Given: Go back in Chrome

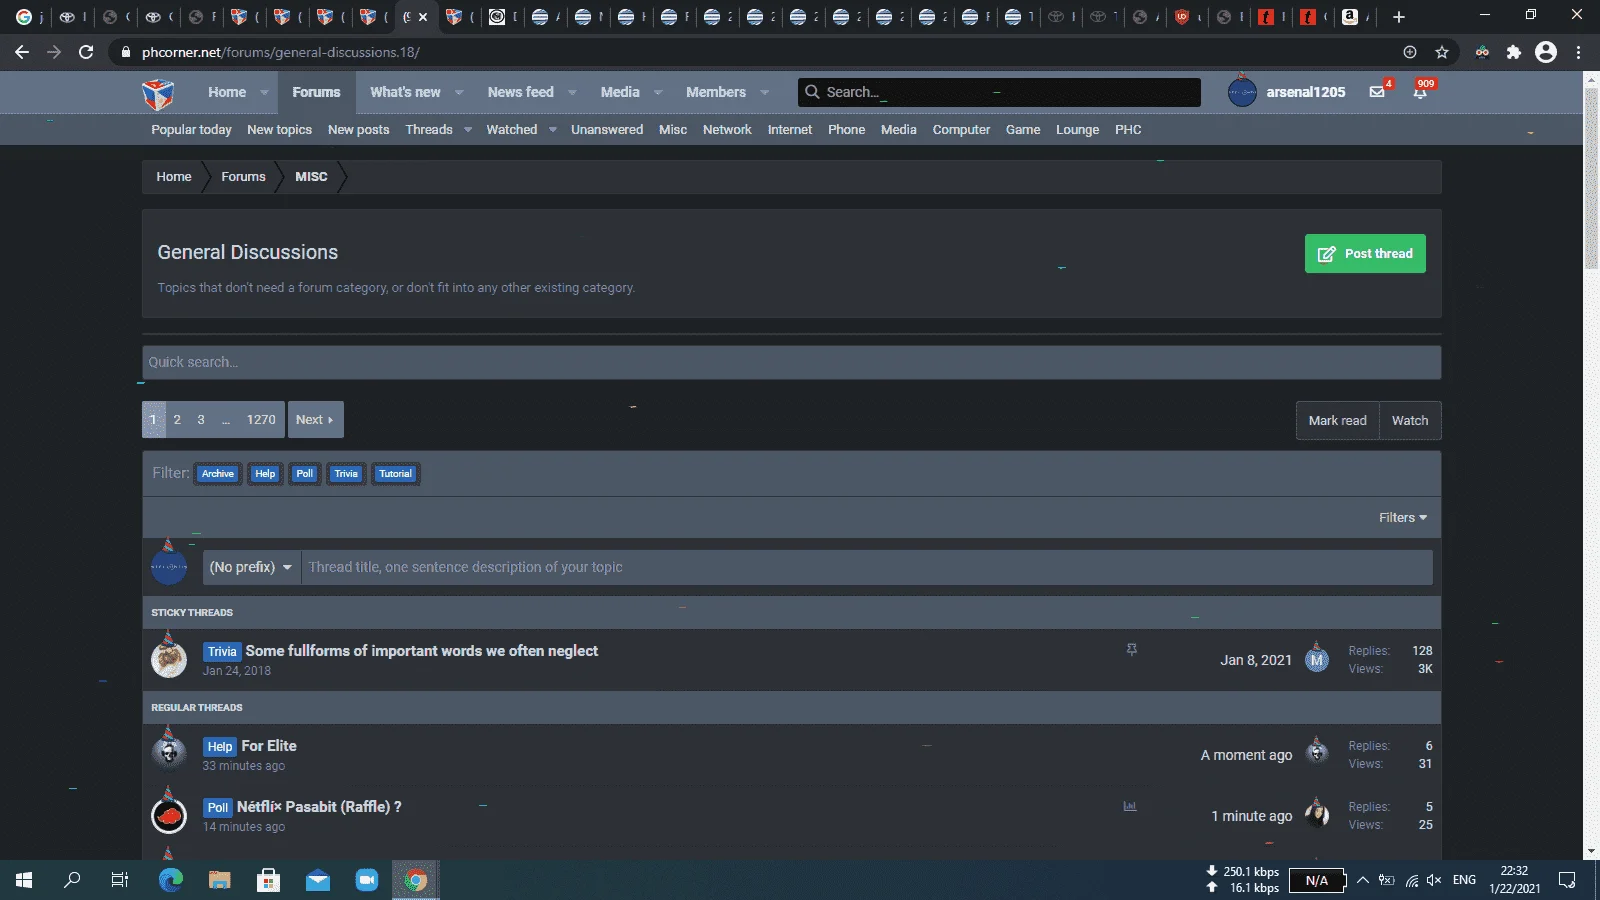Looking at the screenshot, I should click(22, 52).
